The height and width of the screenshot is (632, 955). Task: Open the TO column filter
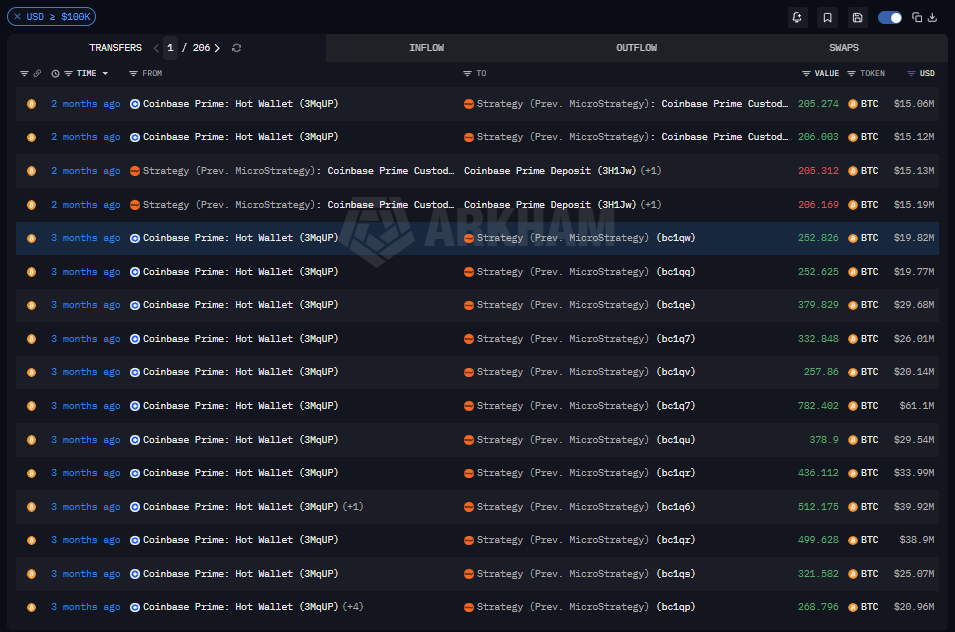tap(467, 73)
